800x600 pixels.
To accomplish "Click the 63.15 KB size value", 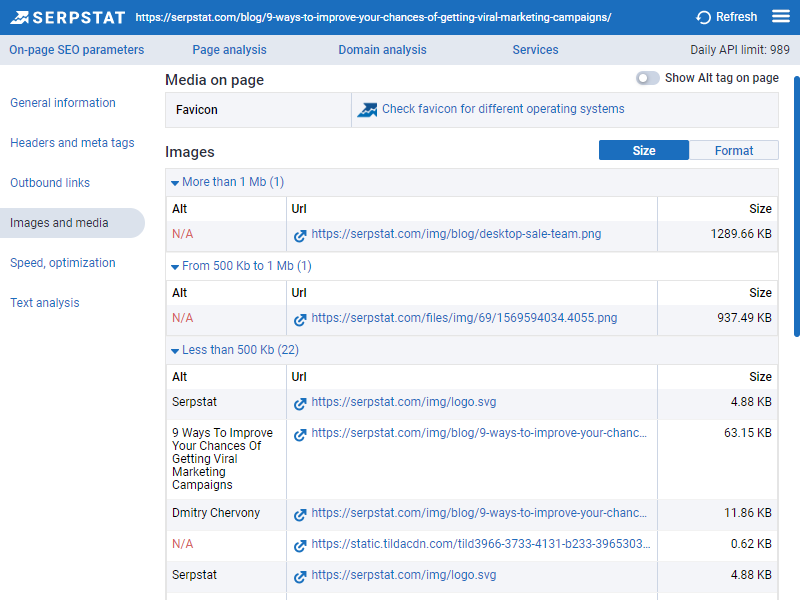I will click(747, 433).
